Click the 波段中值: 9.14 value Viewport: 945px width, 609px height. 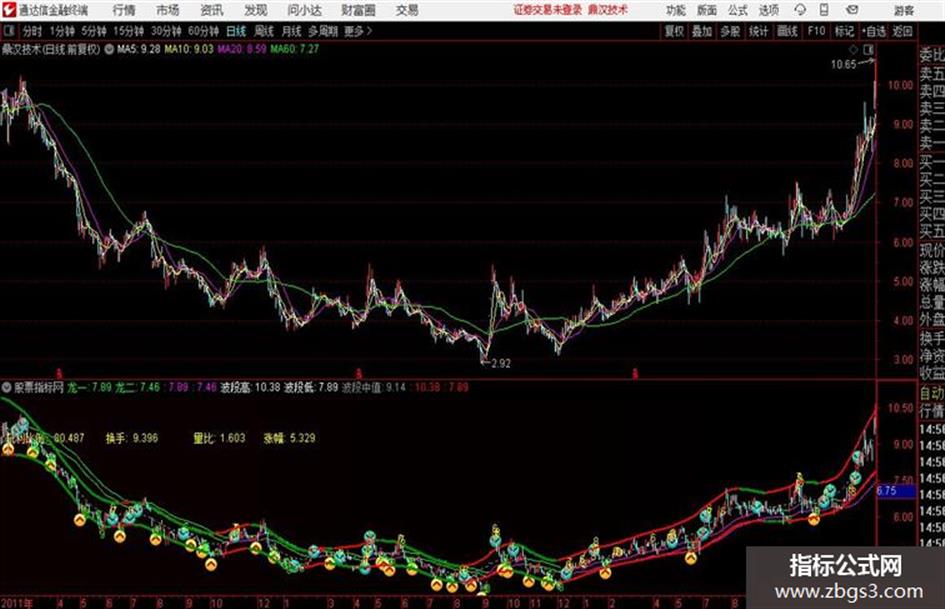tap(374, 387)
